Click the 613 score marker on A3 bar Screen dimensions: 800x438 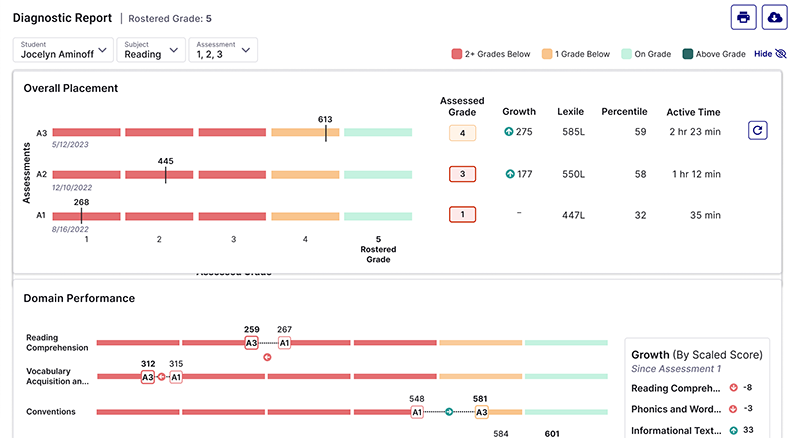tap(325, 132)
